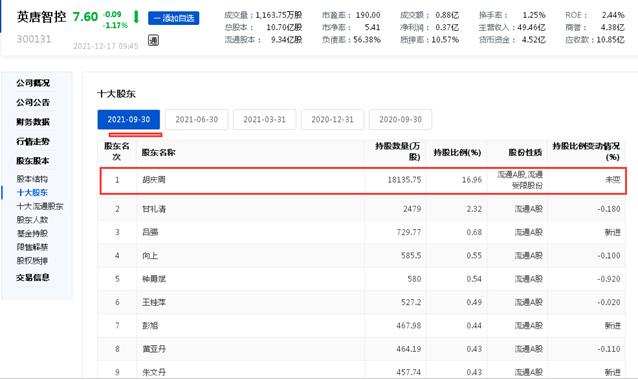Select 十大股东 in the sidebar

(32, 192)
